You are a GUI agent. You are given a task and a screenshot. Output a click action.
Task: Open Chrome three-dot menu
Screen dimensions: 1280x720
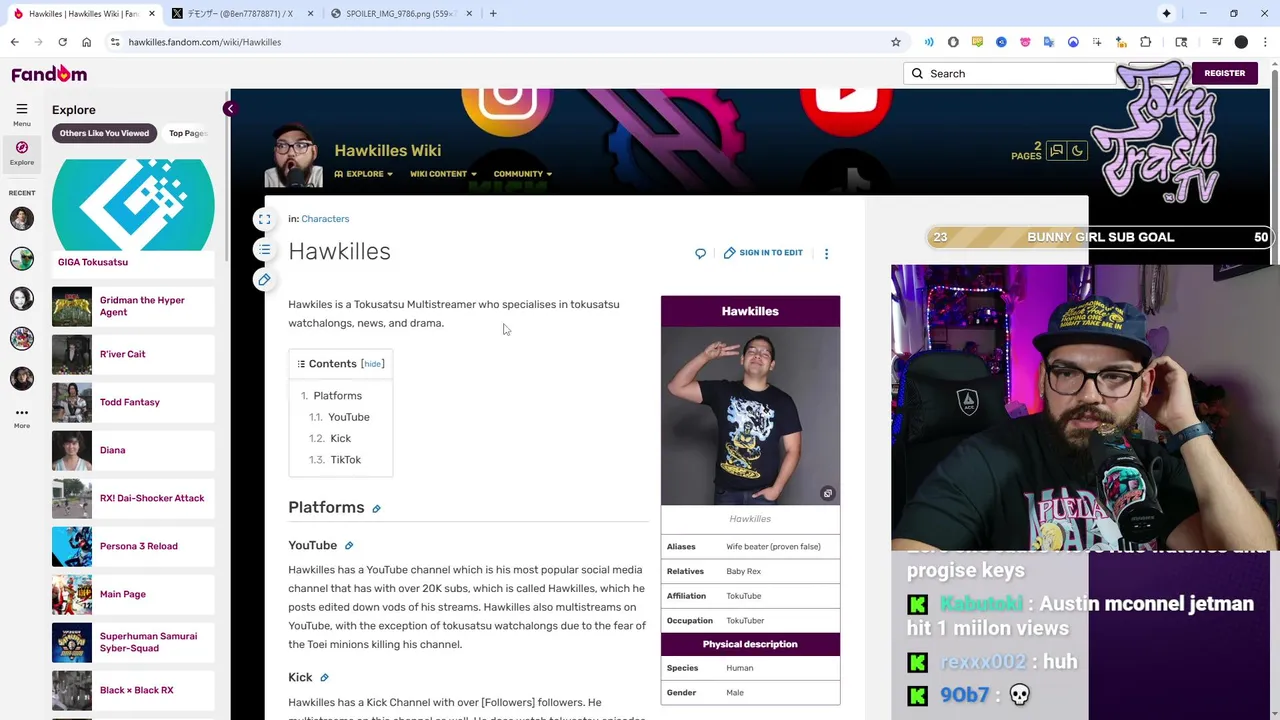click(1263, 42)
